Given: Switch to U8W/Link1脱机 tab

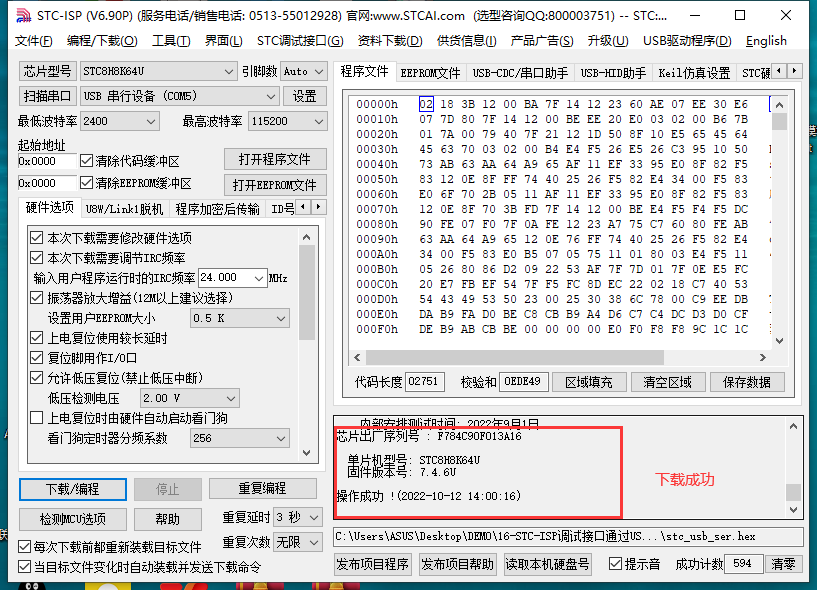Looking at the screenshot, I should point(125,210).
